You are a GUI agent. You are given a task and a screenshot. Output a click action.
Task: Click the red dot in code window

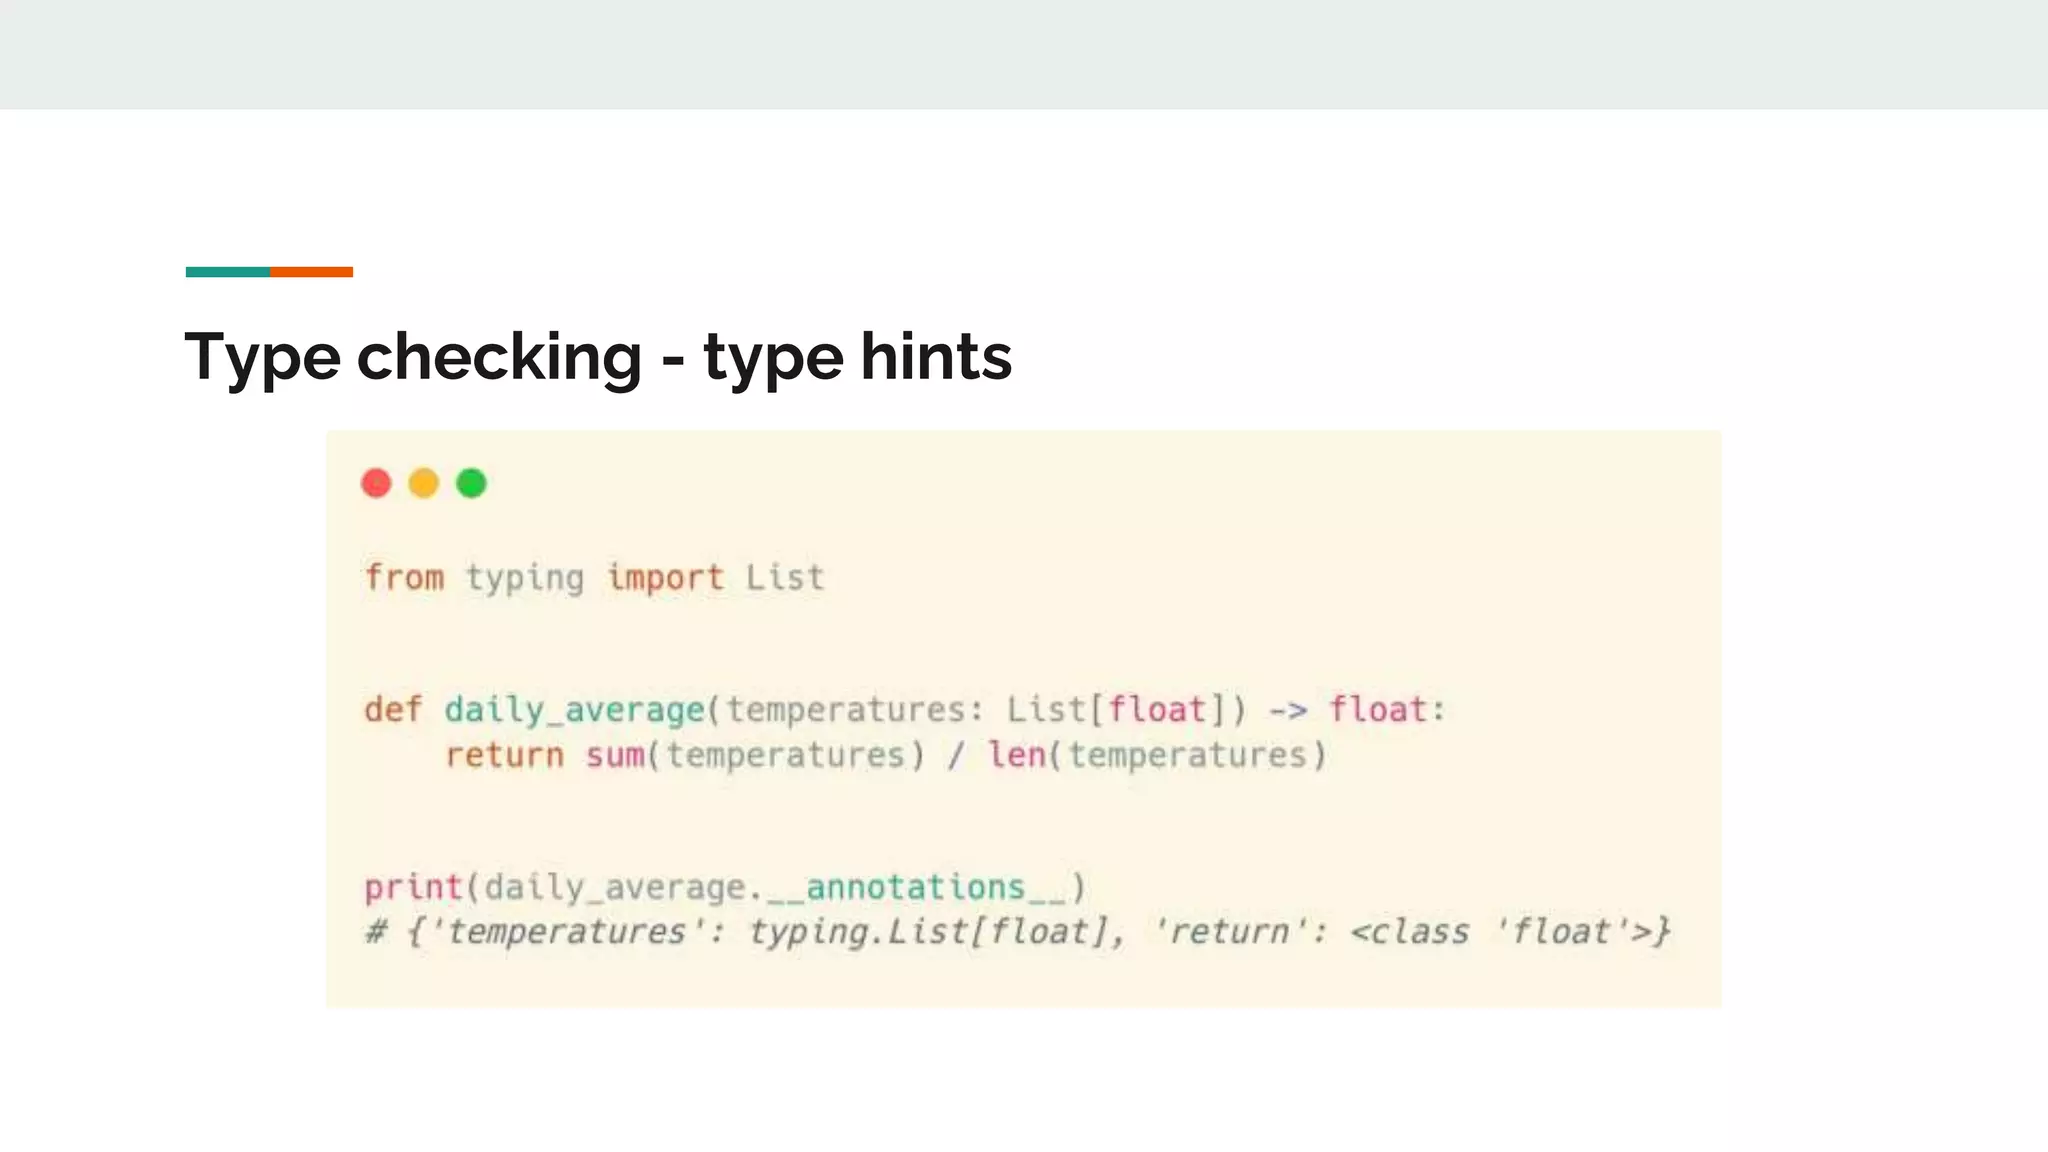[x=376, y=484]
